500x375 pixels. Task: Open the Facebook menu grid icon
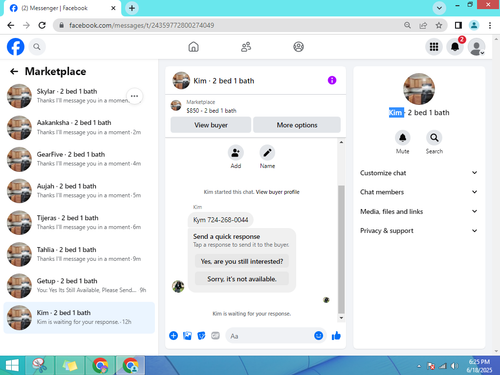(x=434, y=47)
